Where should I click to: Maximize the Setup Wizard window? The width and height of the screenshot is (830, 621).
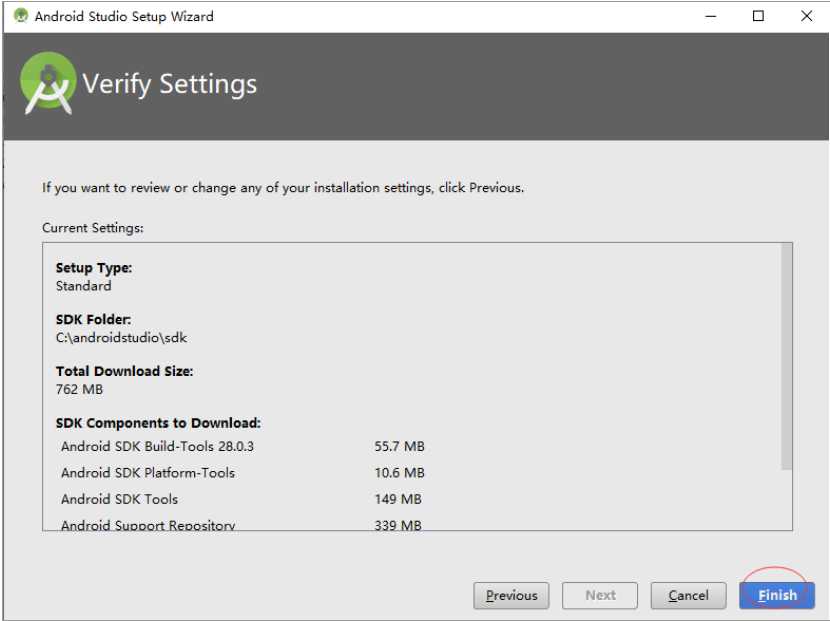click(758, 16)
